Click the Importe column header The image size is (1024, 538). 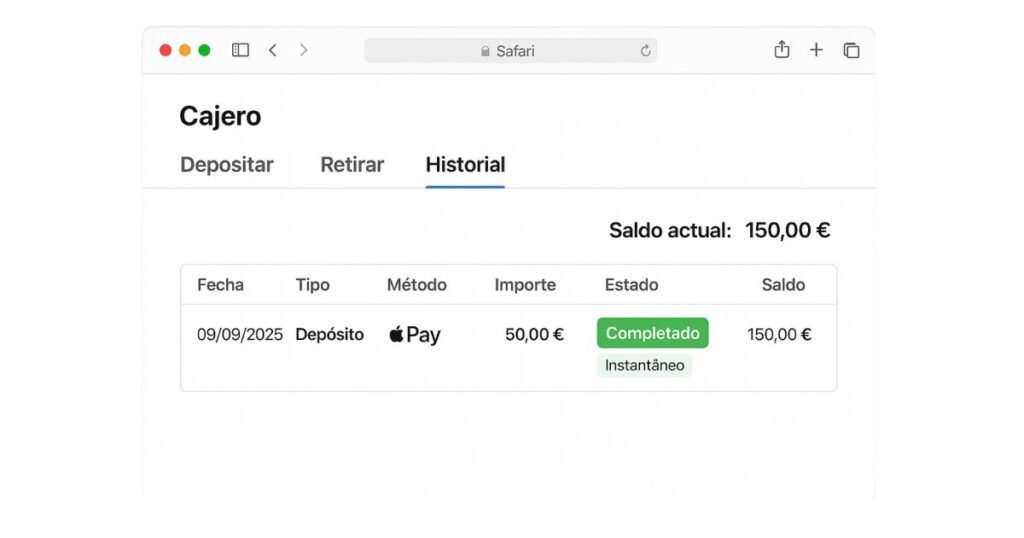(x=525, y=285)
